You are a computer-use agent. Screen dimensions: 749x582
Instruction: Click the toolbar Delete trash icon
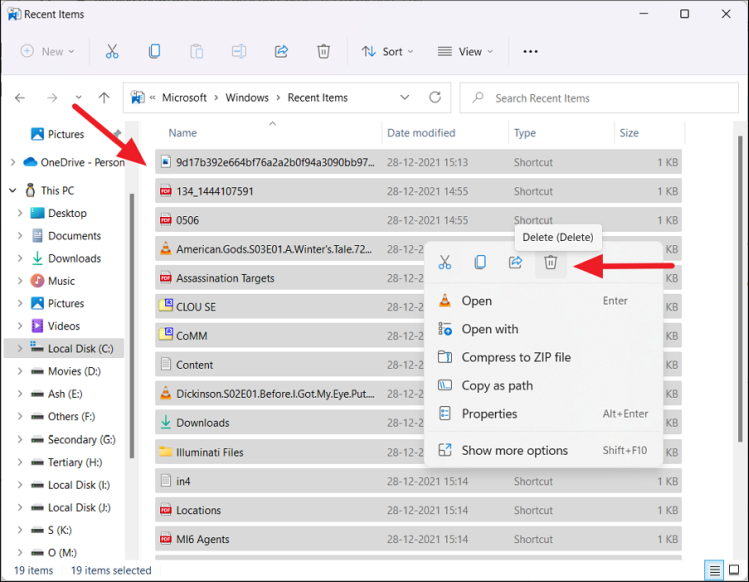pyautogui.click(x=323, y=52)
